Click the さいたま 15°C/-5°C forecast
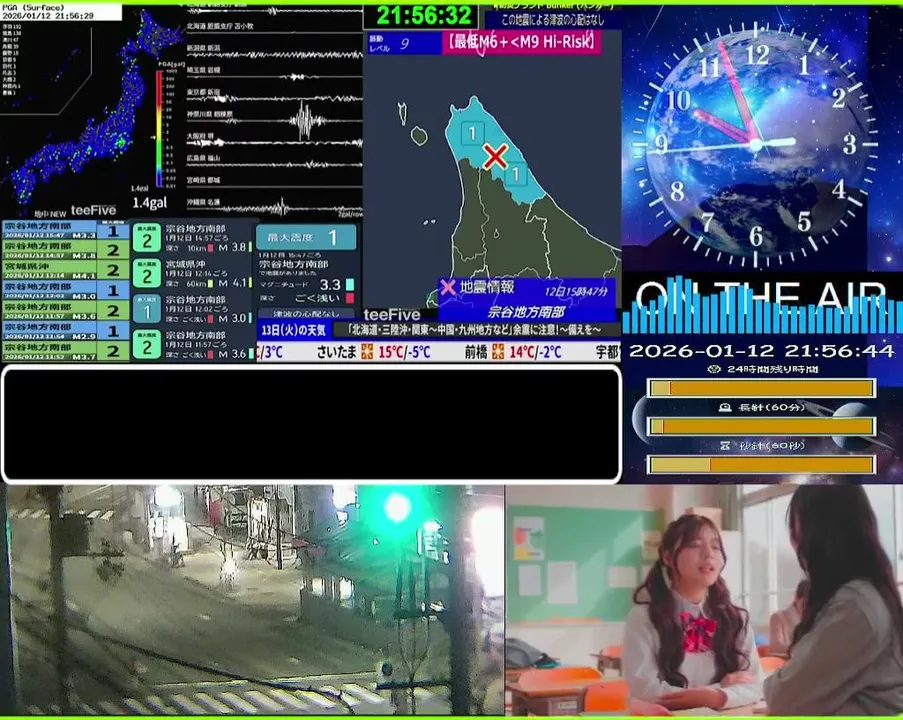This screenshot has width=903, height=720. 373,351
